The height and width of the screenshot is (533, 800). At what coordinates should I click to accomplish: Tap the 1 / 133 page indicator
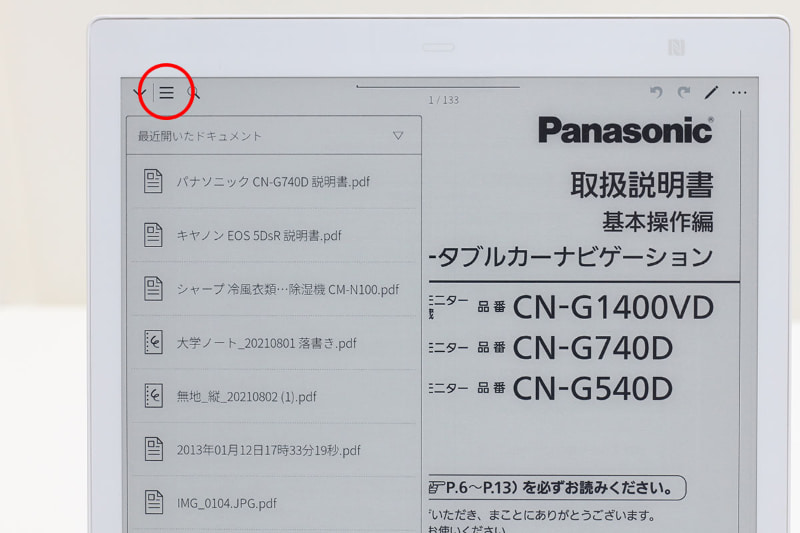443,100
